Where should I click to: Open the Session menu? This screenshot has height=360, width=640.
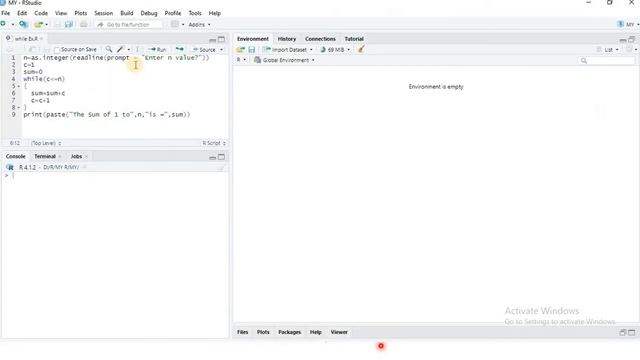pos(103,13)
